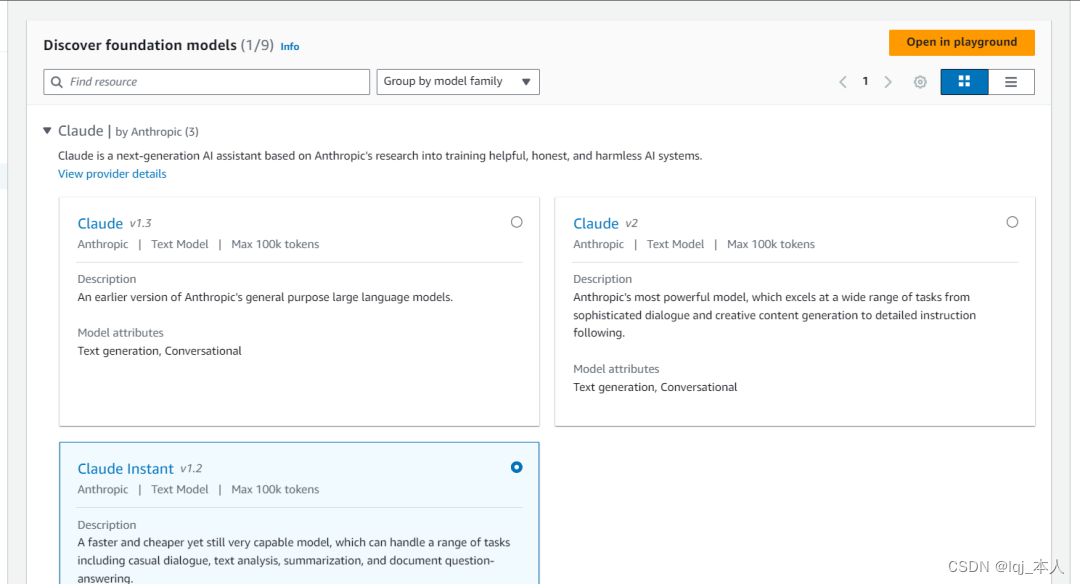The height and width of the screenshot is (584, 1080).
Task: Click 'Text generation, Conversational' in Claude v2 card
Action: coord(655,387)
